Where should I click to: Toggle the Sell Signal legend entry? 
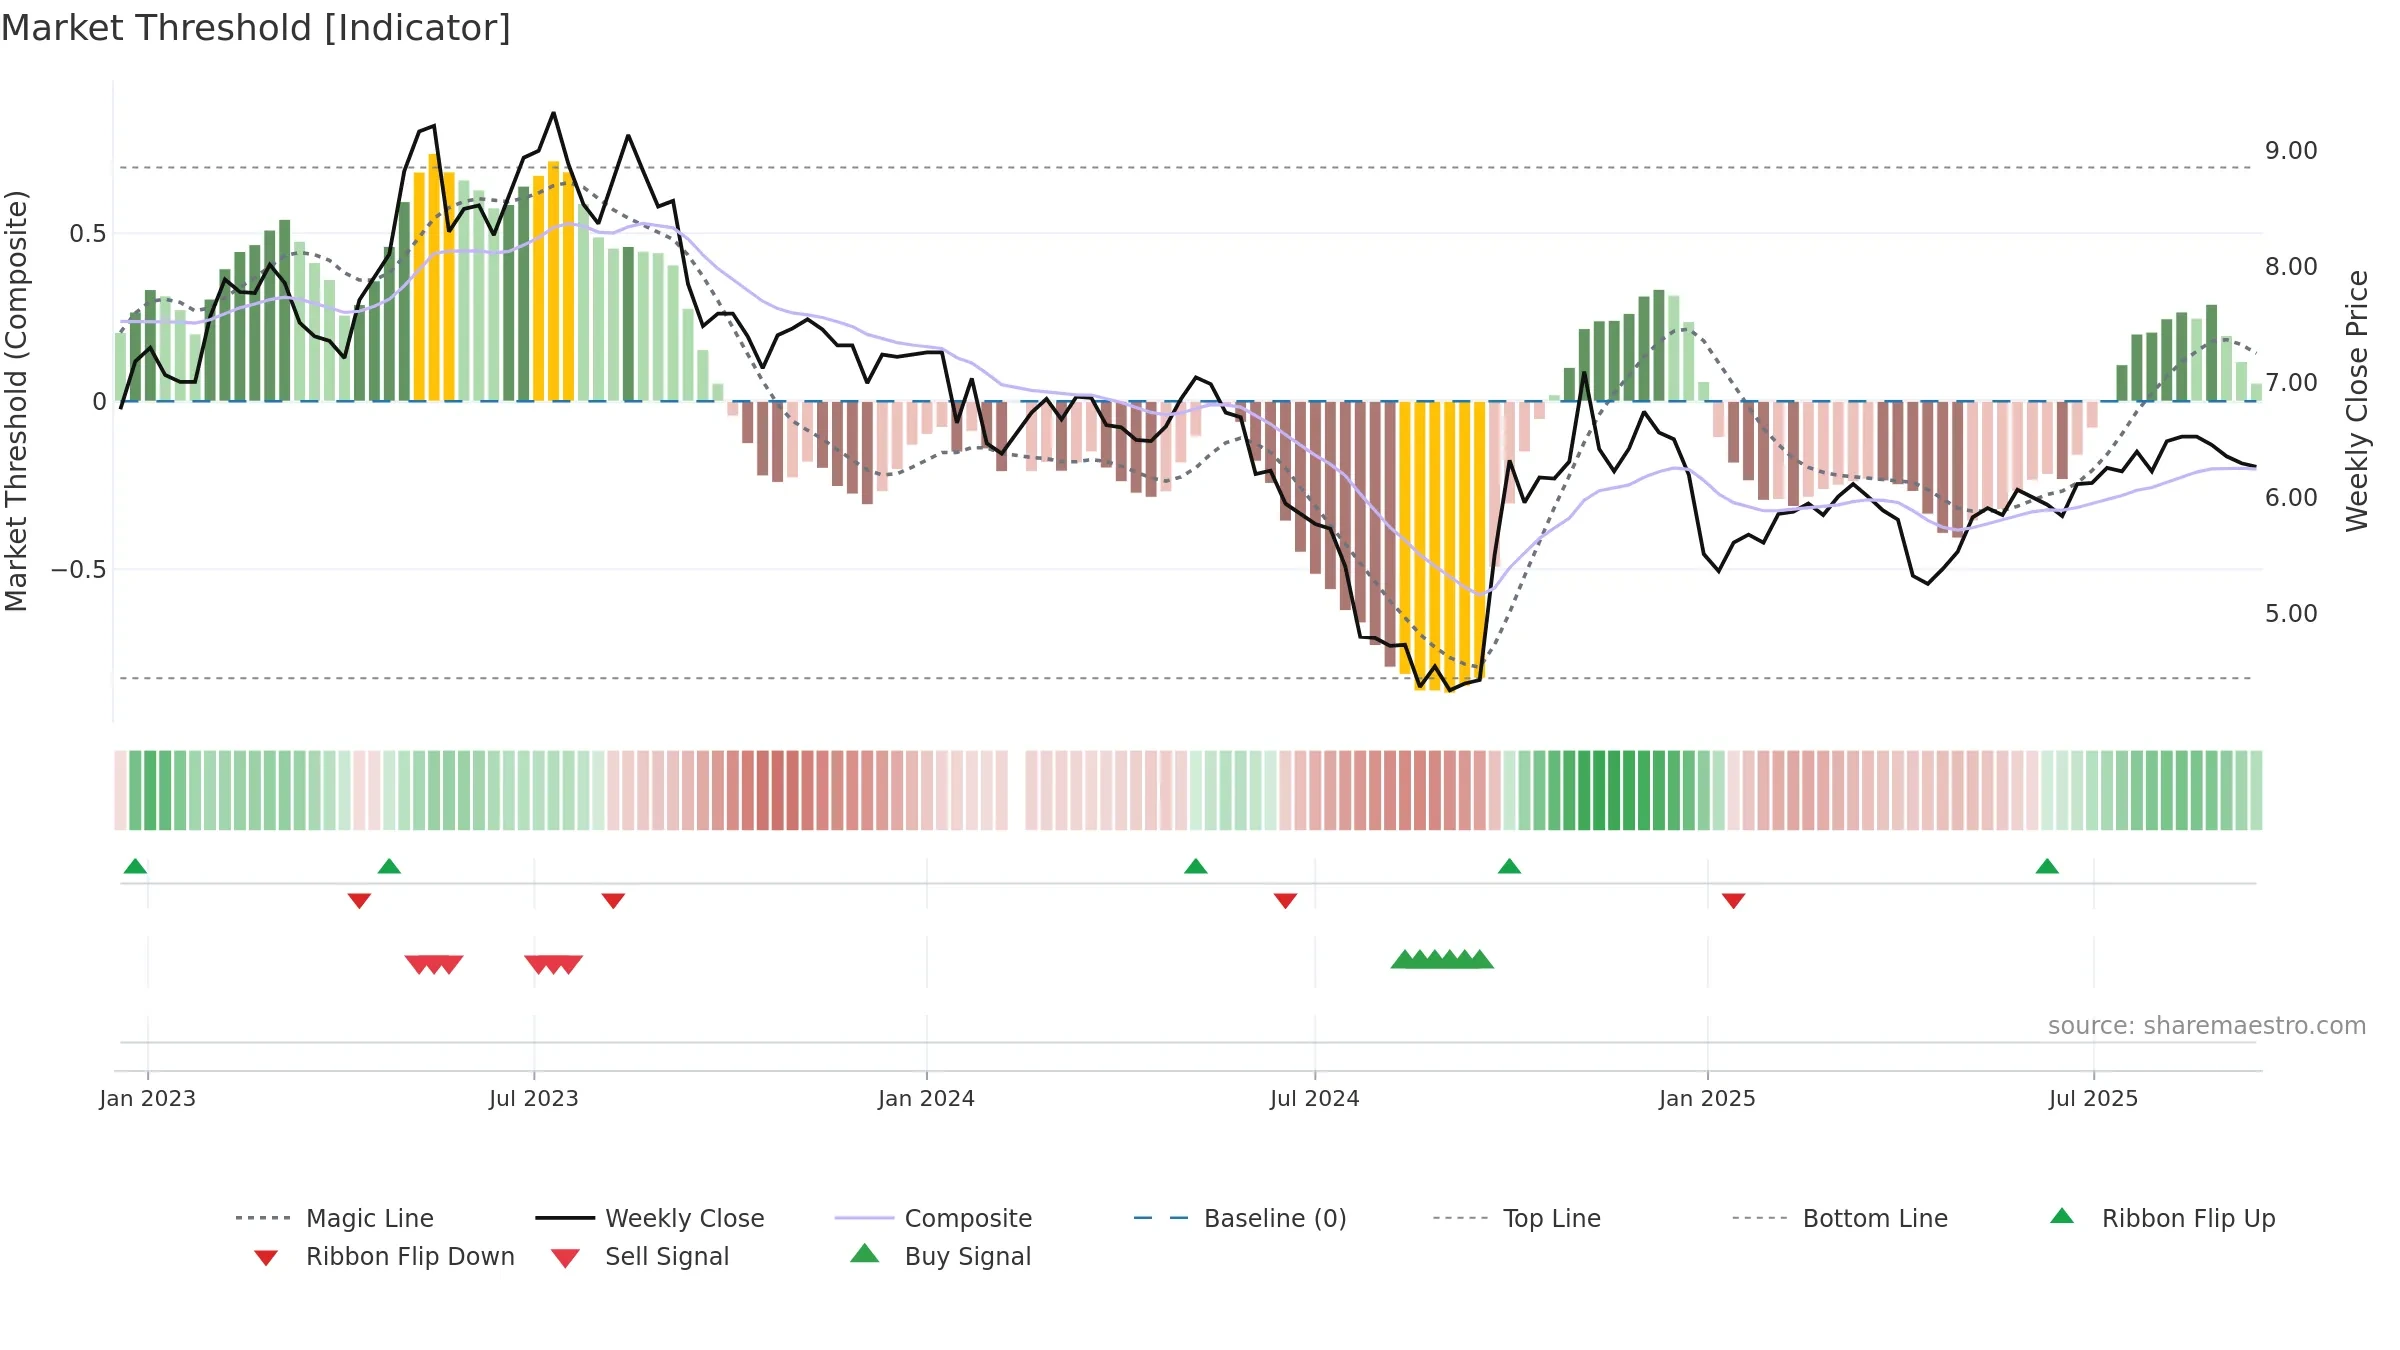640,1256
